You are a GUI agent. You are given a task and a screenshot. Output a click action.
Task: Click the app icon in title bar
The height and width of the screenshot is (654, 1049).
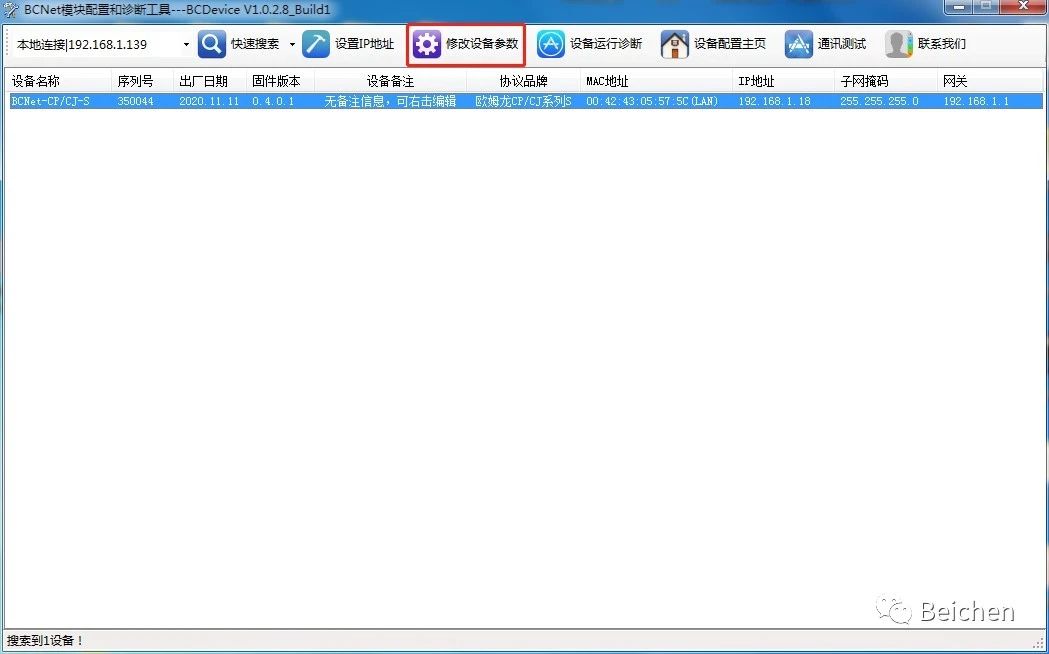tap(11, 10)
